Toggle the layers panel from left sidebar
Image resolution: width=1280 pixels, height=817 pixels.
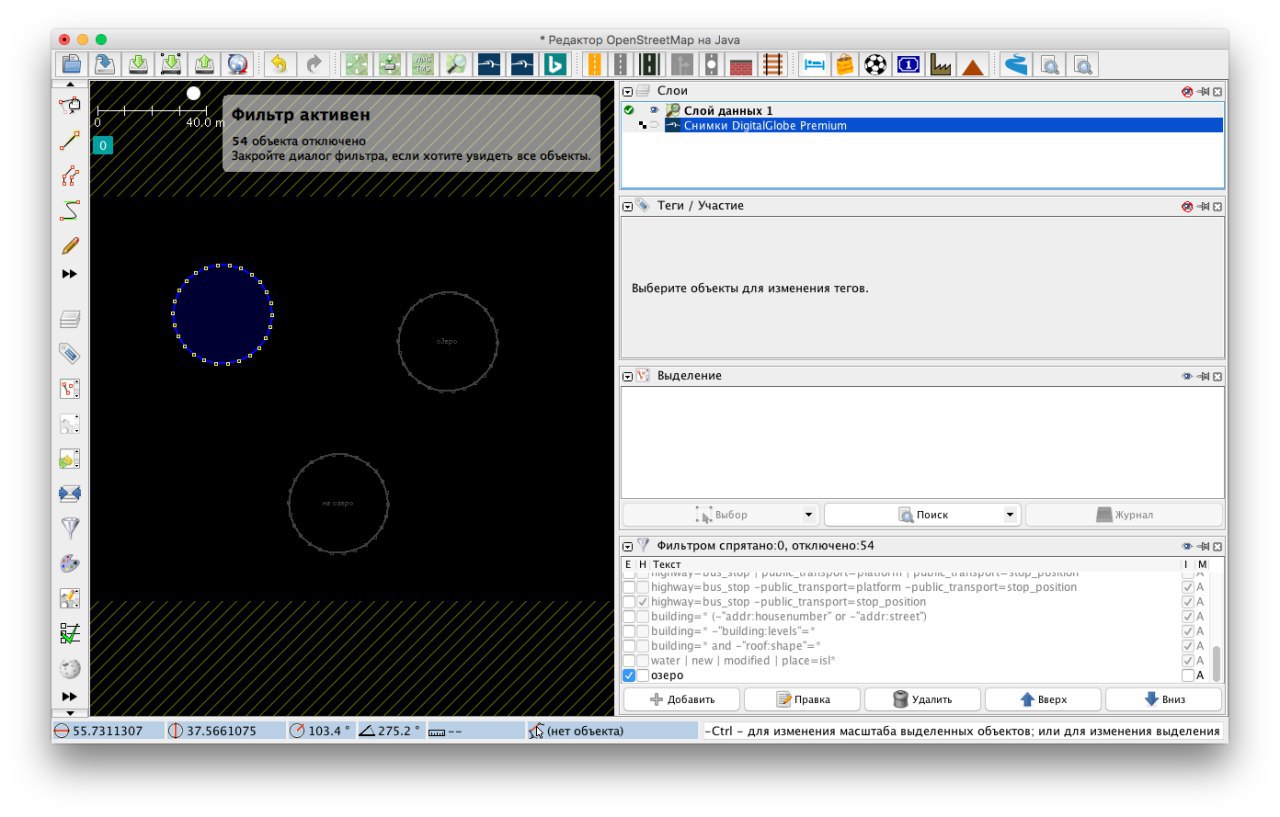pyautogui.click(x=70, y=320)
